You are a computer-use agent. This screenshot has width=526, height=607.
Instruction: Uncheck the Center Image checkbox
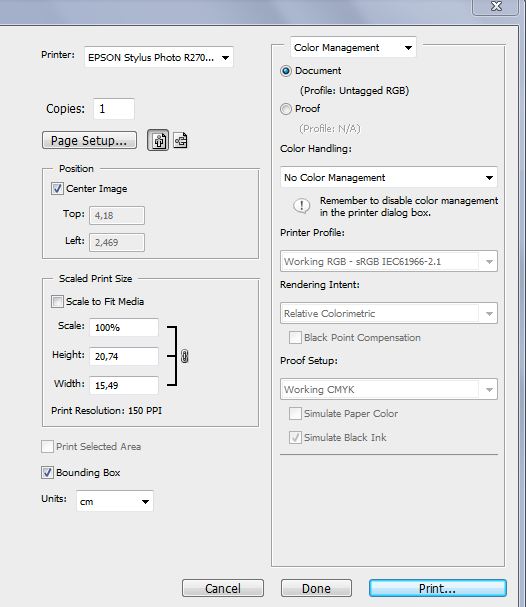(57, 189)
